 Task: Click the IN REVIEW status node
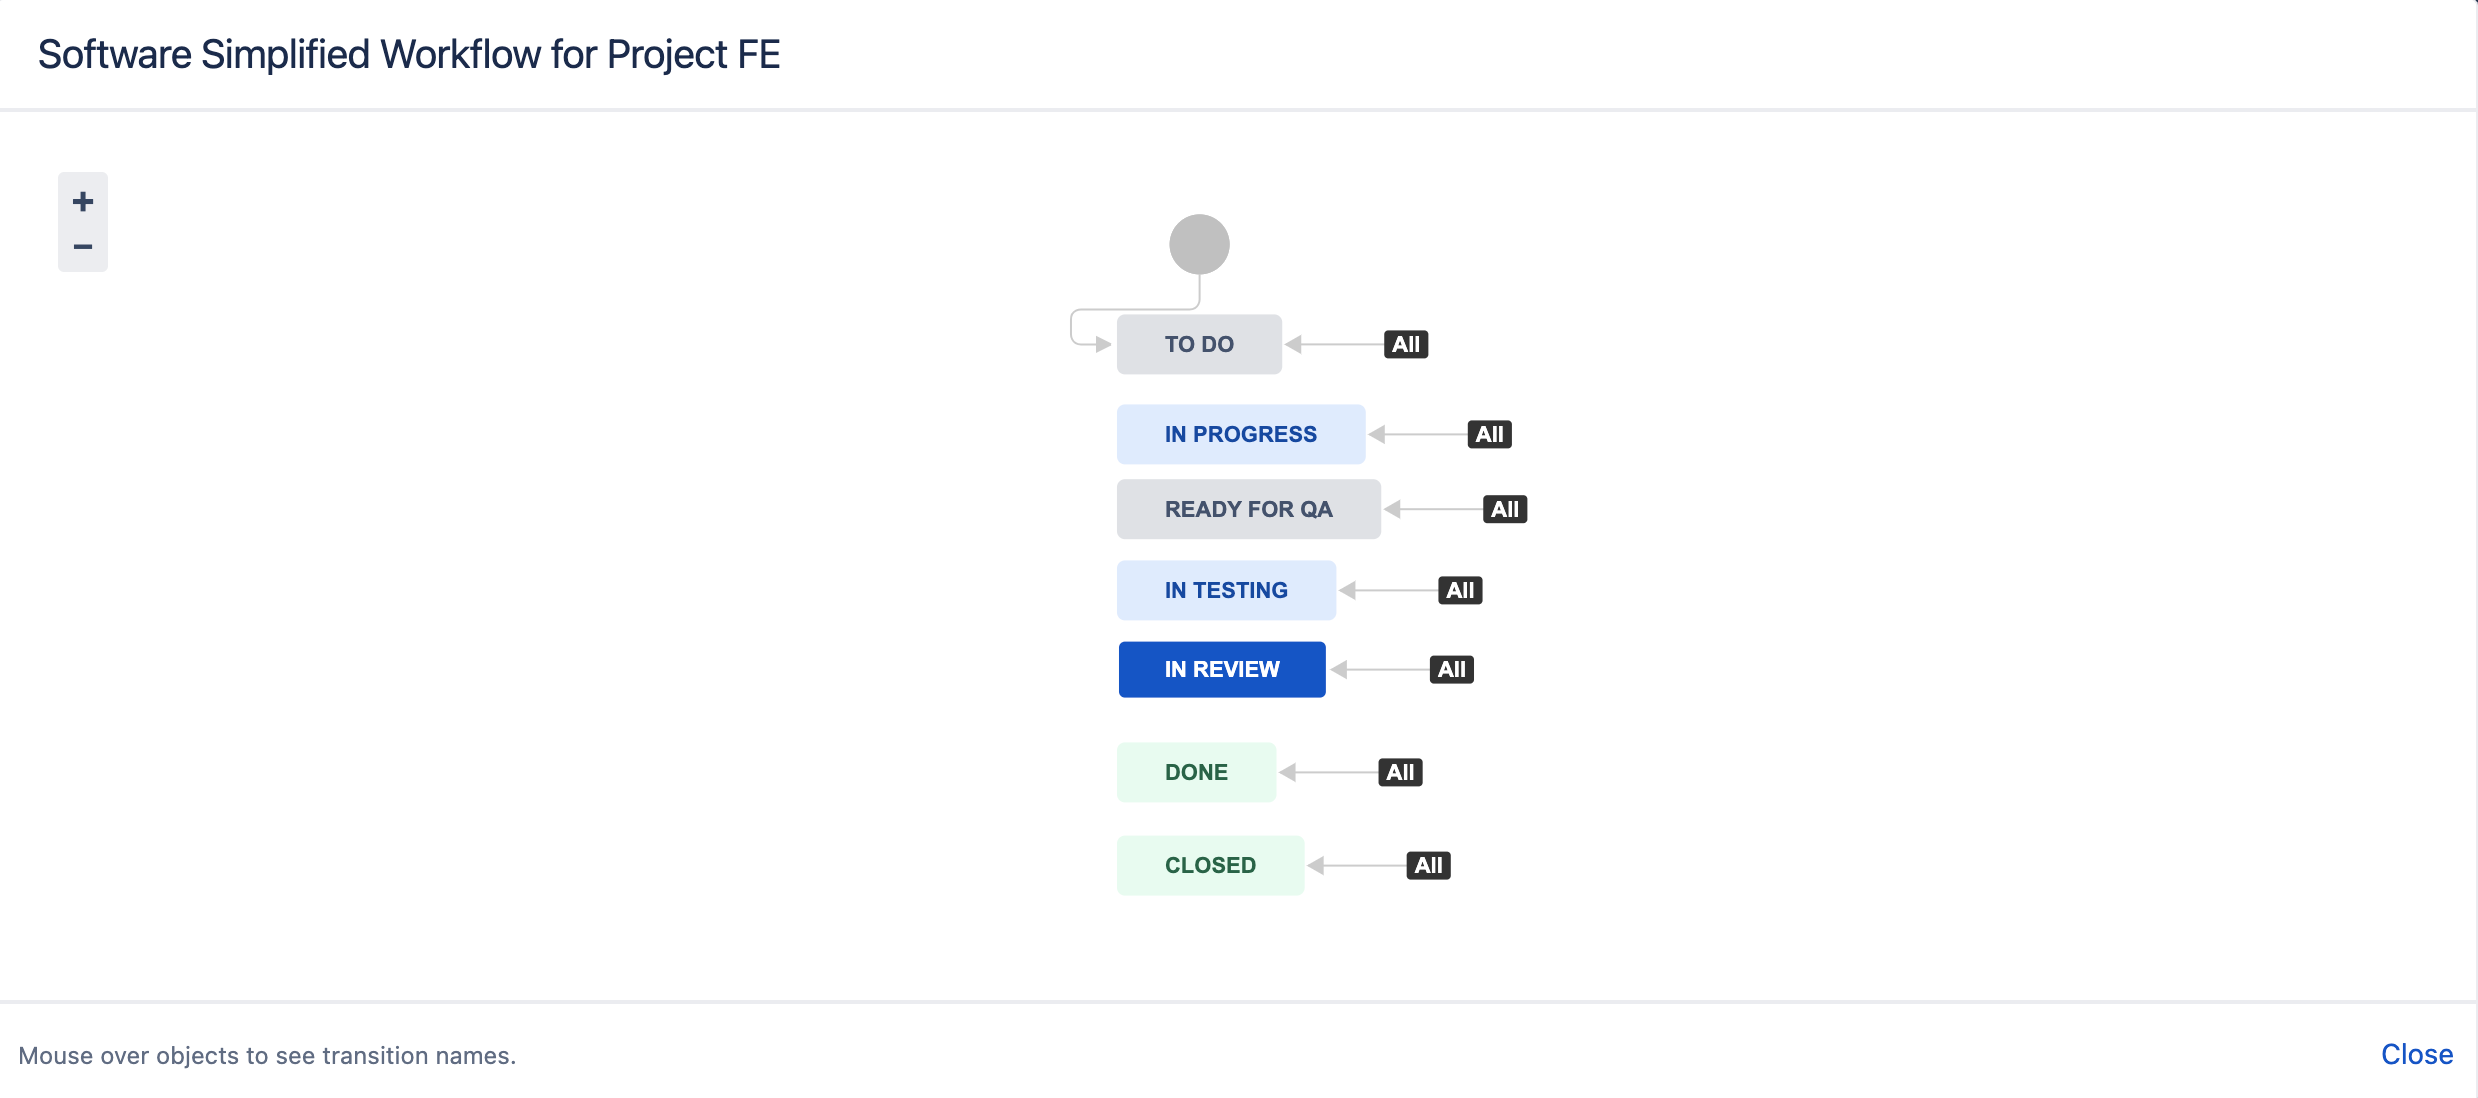pyautogui.click(x=1222, y=669)
